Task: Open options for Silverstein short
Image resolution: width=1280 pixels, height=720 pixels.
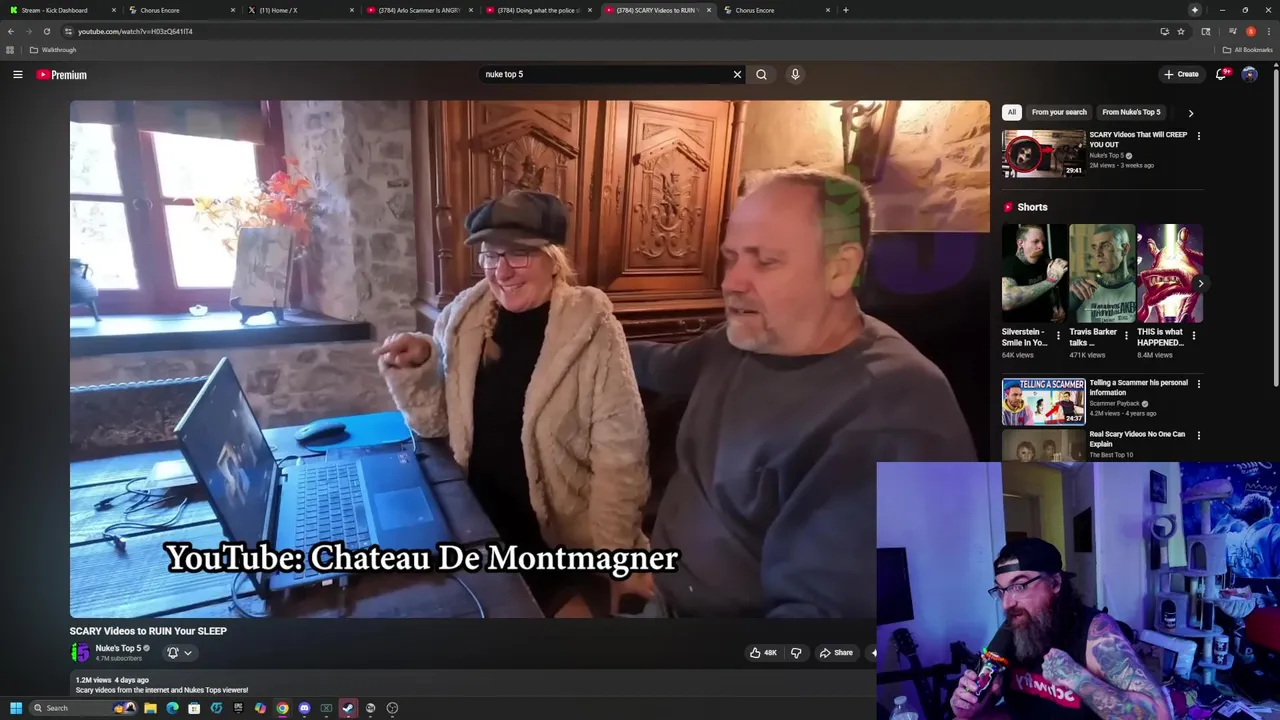Action: [1058, 336]
